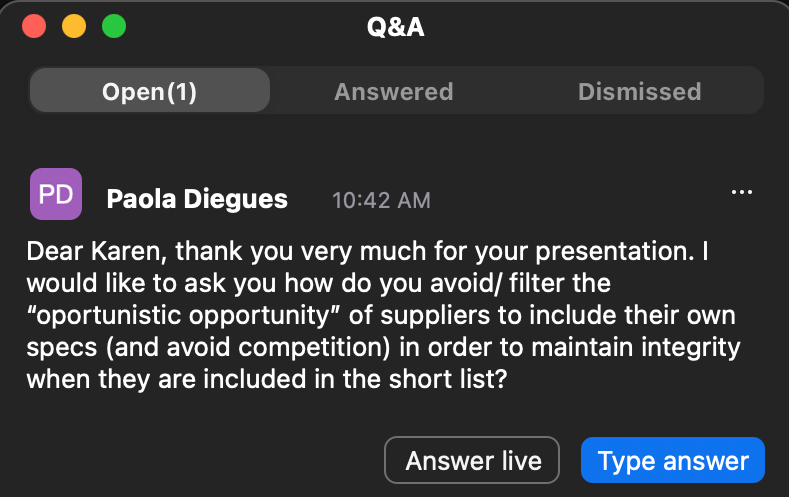Maximize the Q&A window with green button

(114, 26)
